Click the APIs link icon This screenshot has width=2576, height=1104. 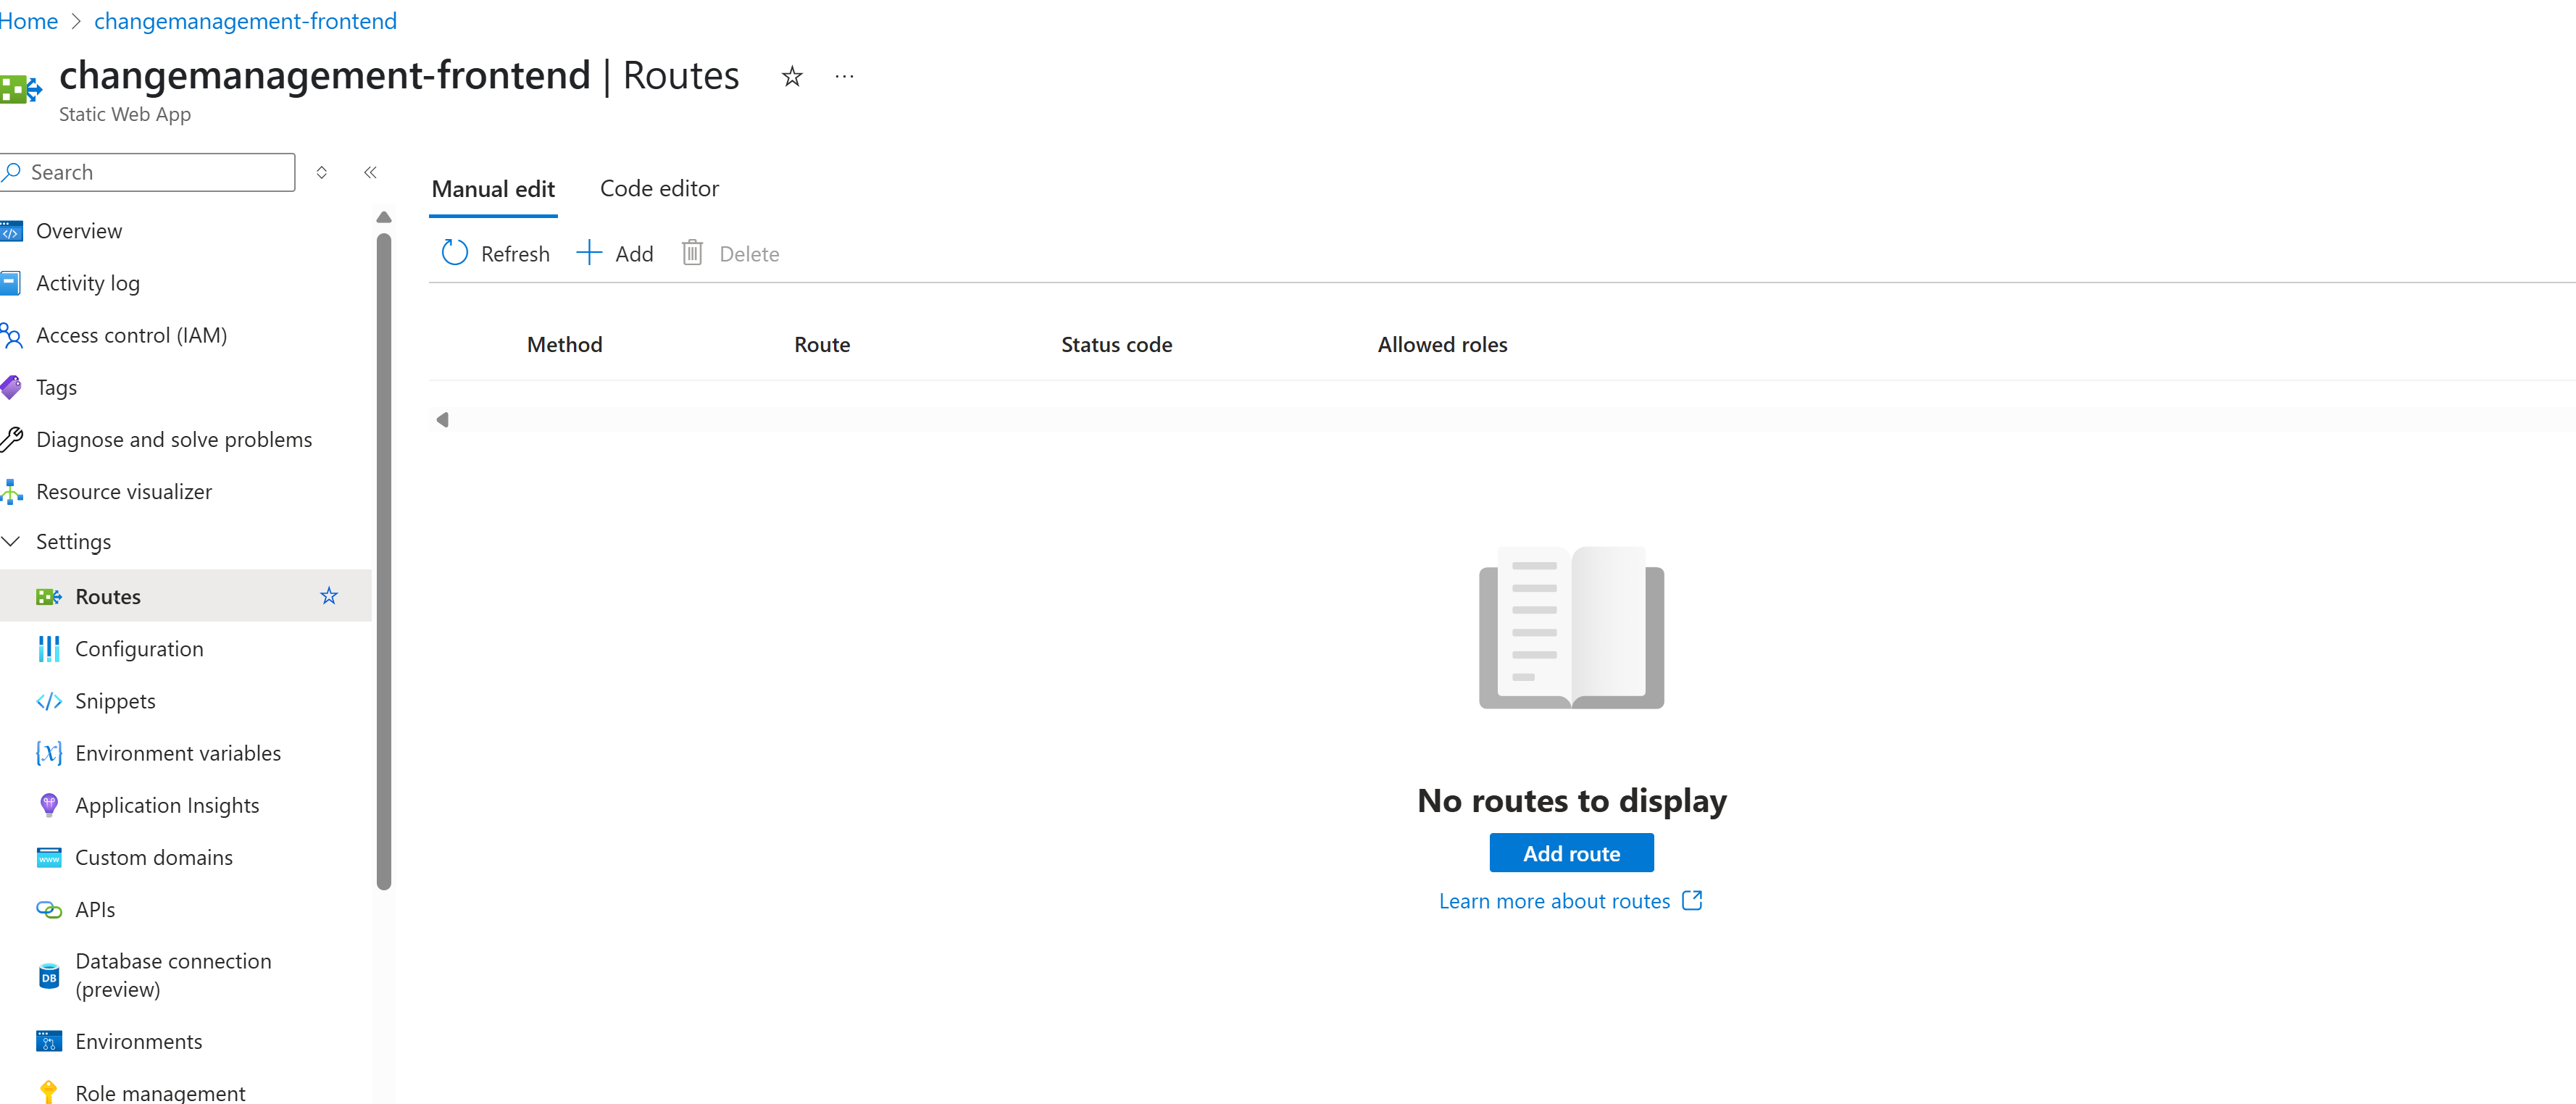pos(49,909)
